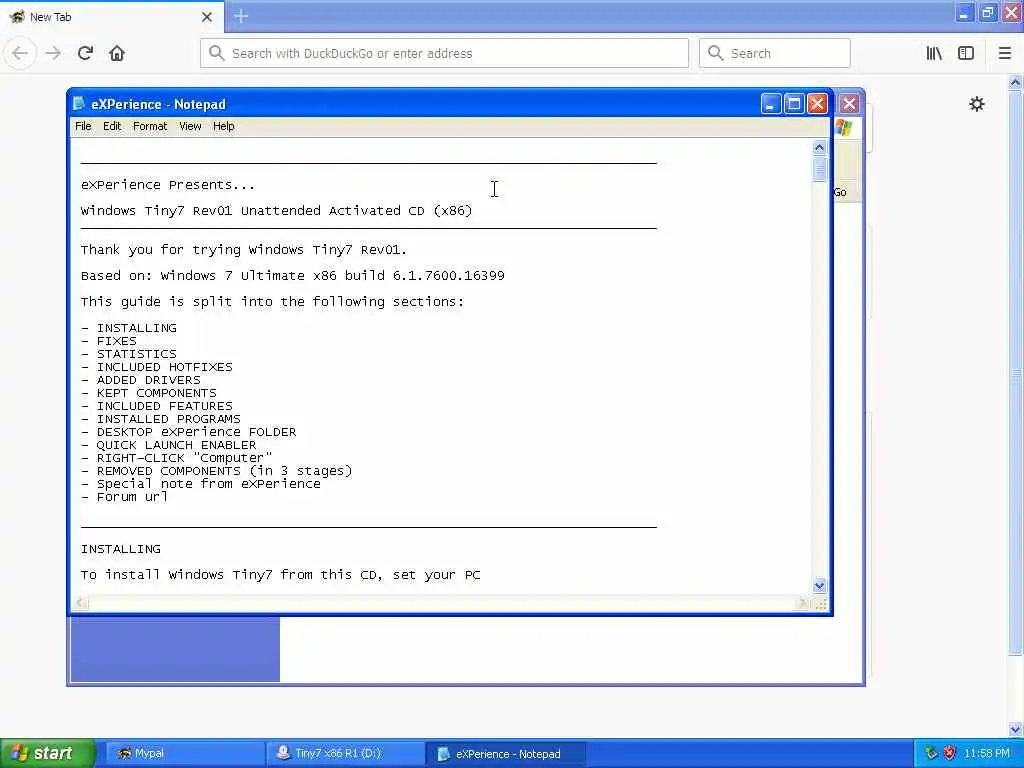Click line 'Windows Tiny7 Rev01 Unattended Activated CD'

coord(276,210)
